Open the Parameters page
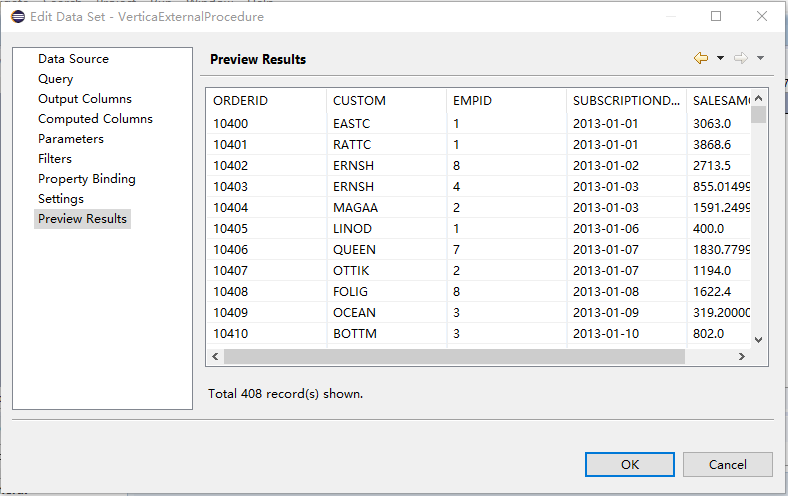This screenshot has height=496, width=788. pyautogui.click(x=71, y=139)
